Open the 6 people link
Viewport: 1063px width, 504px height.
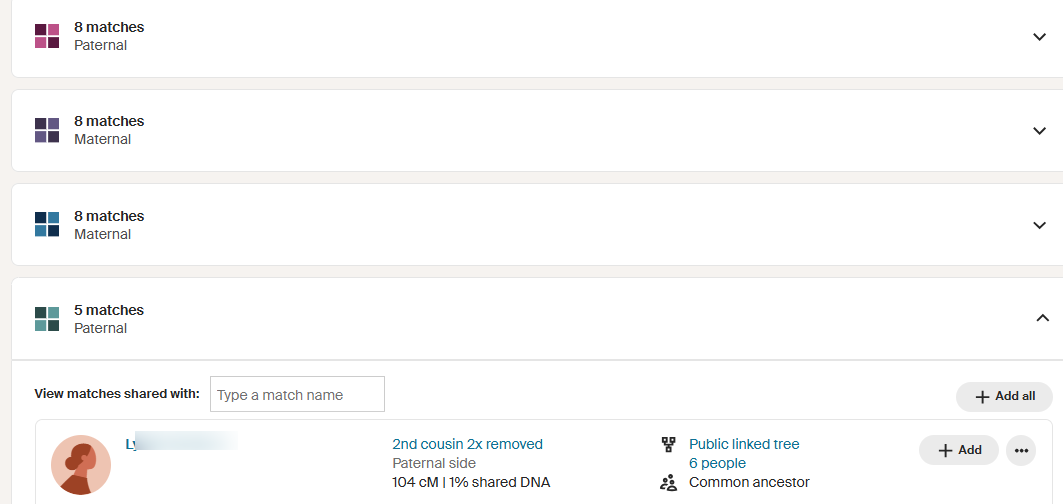pyautogui.click(x=717, y=463)
